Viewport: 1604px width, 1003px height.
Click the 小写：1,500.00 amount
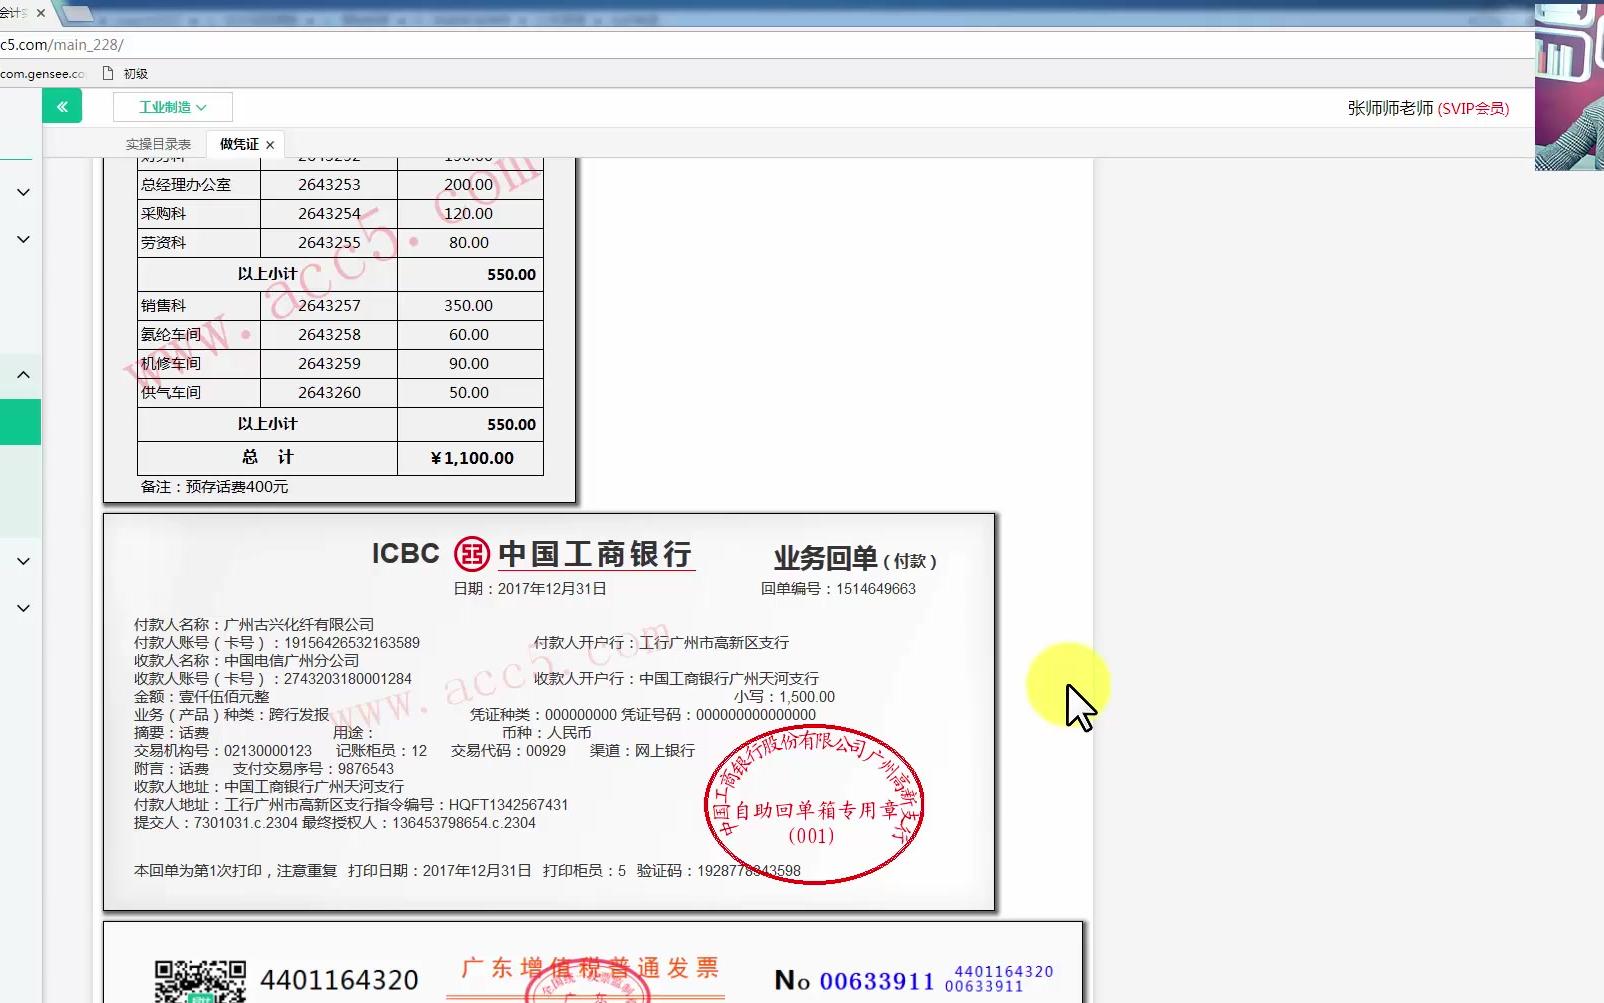pyautogui.click(x=784, y=697)
